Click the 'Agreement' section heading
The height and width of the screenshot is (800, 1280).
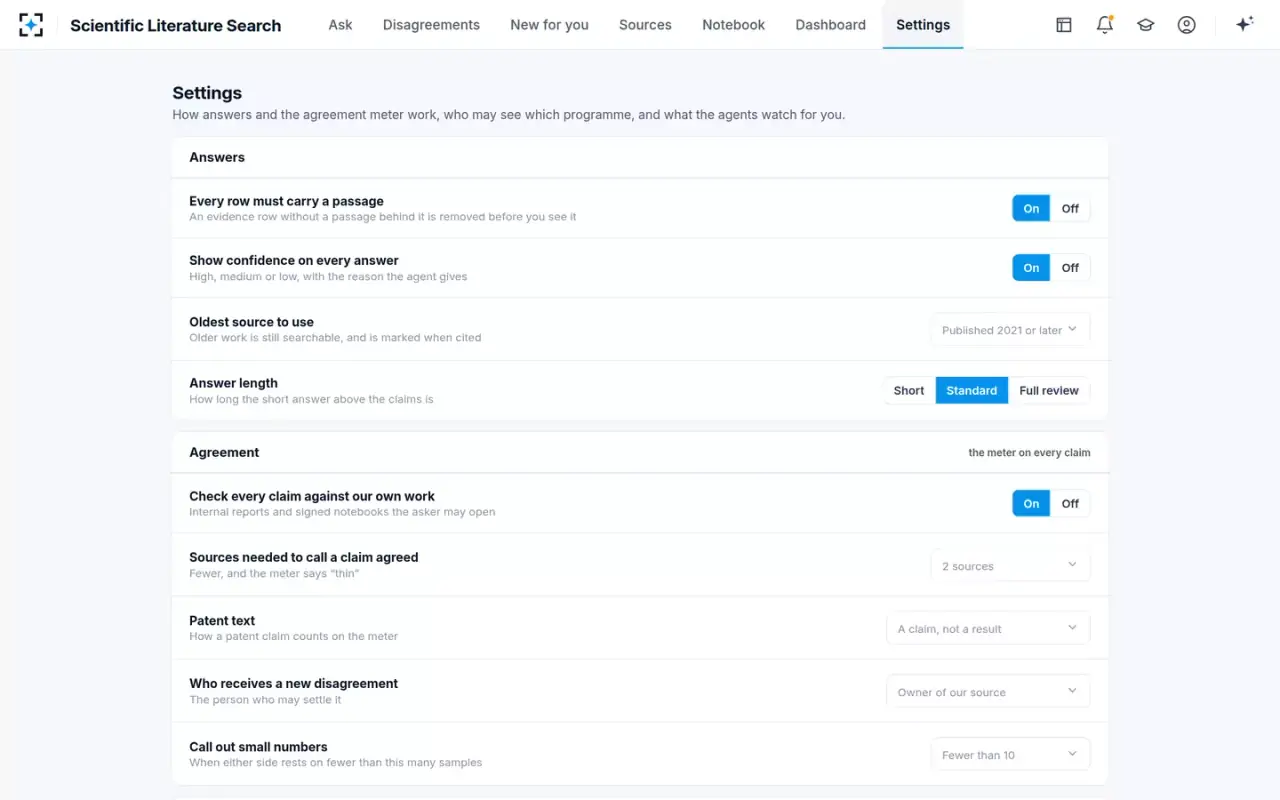tap(224, 452)
